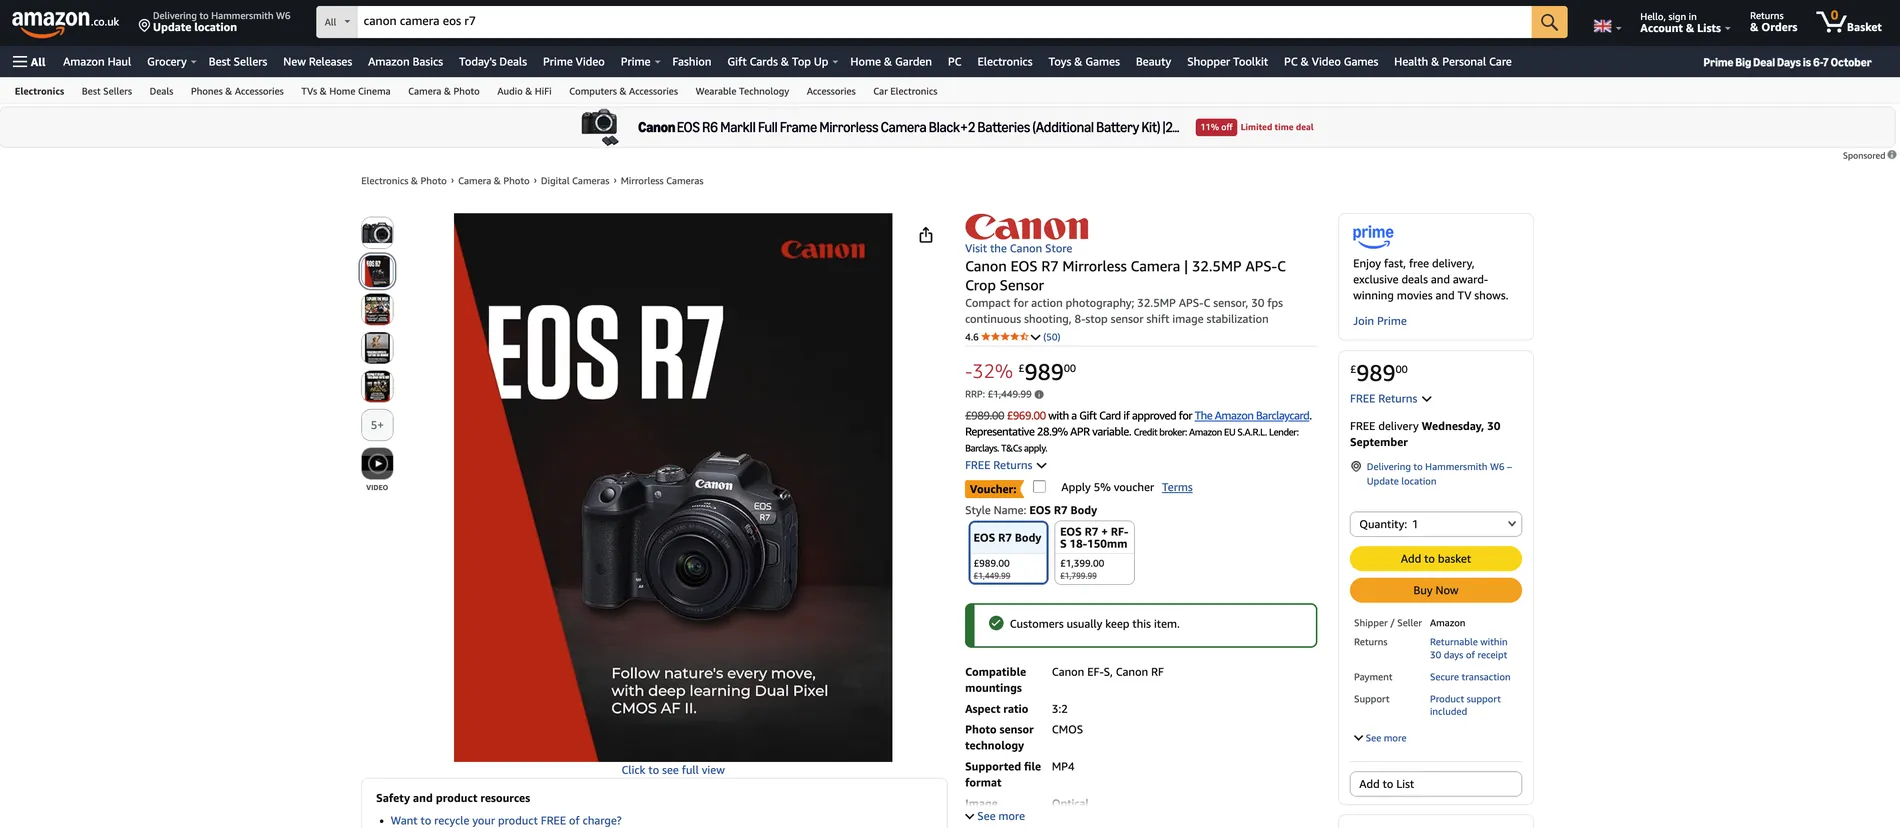
Task: Tick the Apply 5% voucher checkbox
Action: tap(1040, 487)
